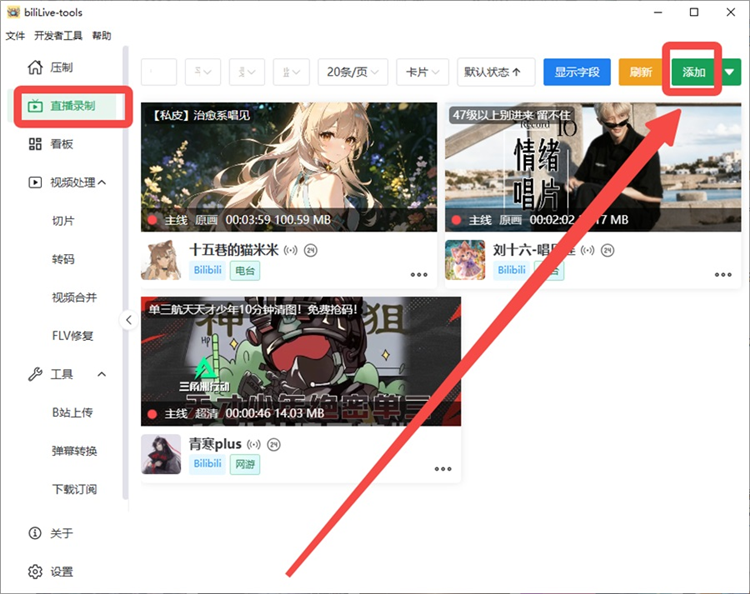The image size is (750, 594).
Task: Click the empty search field in toolbar
Action: 159,72
